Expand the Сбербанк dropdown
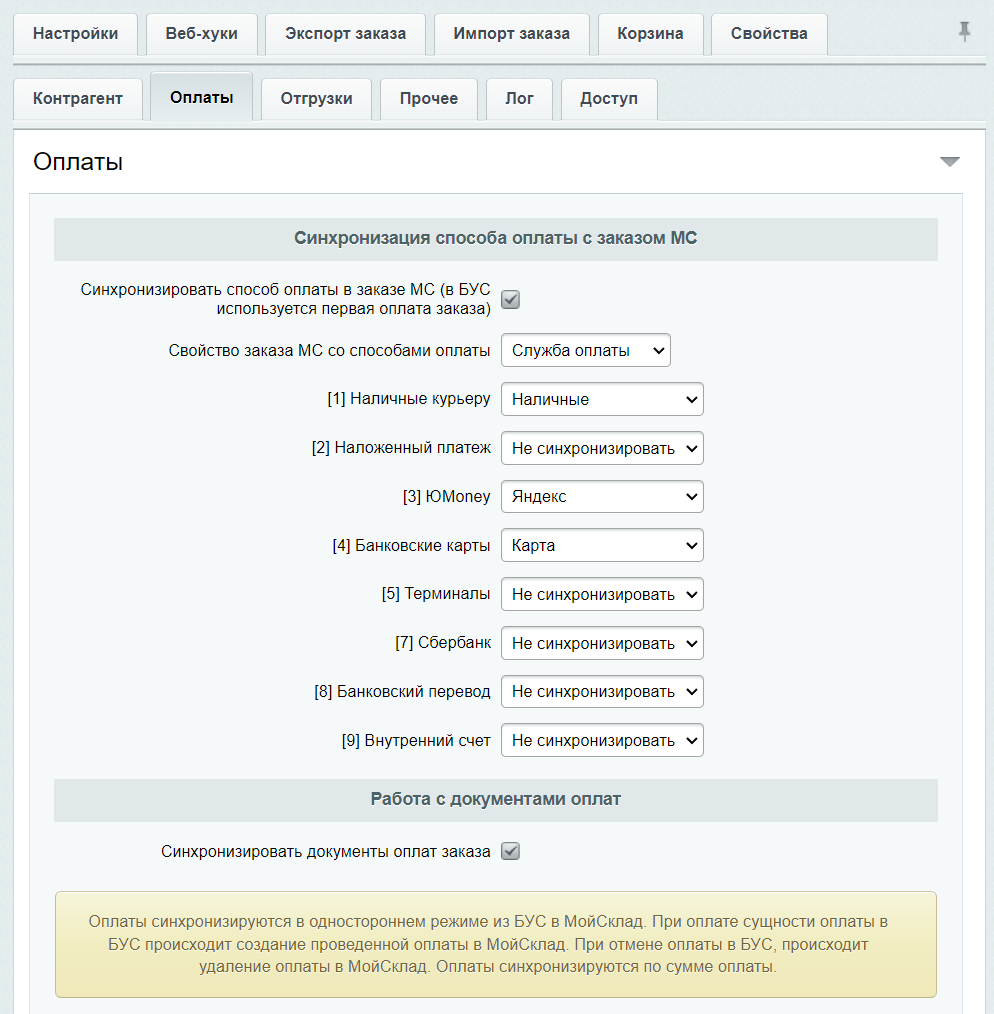Image resolution: width=994 pixels, height=1014 pixels. point(602,643)
